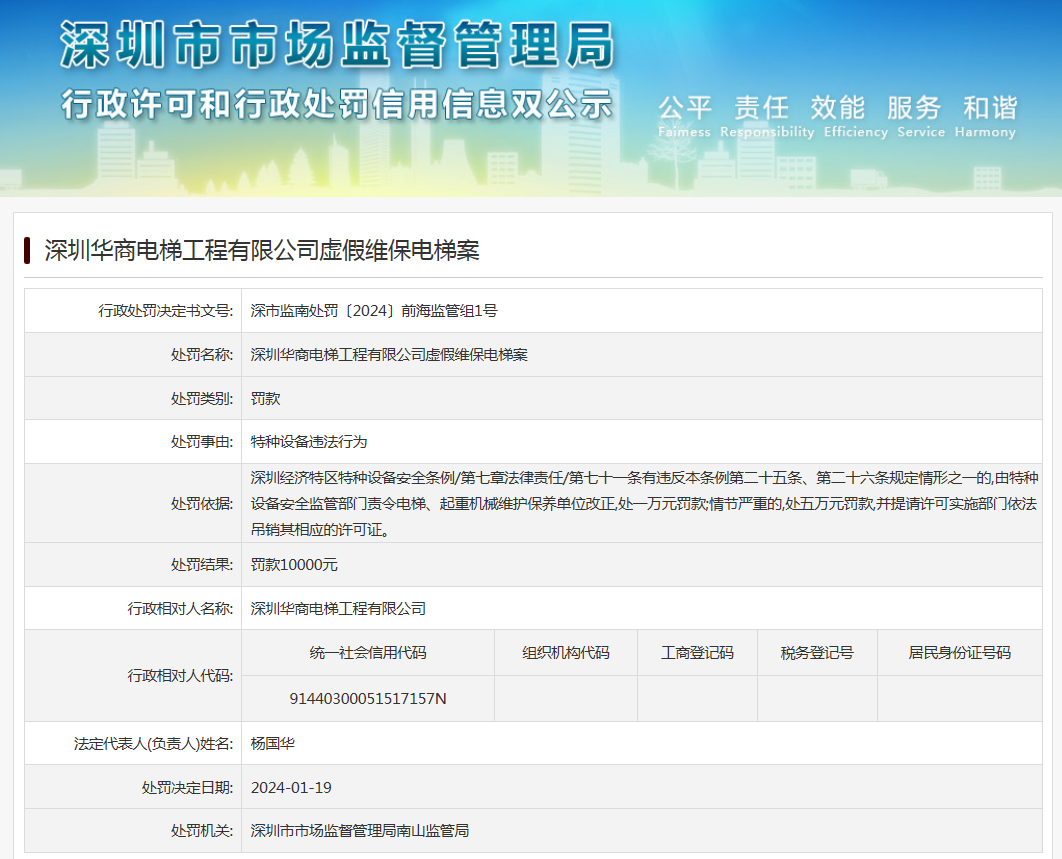Image resolution: width=1062 pixels, height=859 pixels.
Task: Click the legal representative name 杨国华
Action: [273, 743]
